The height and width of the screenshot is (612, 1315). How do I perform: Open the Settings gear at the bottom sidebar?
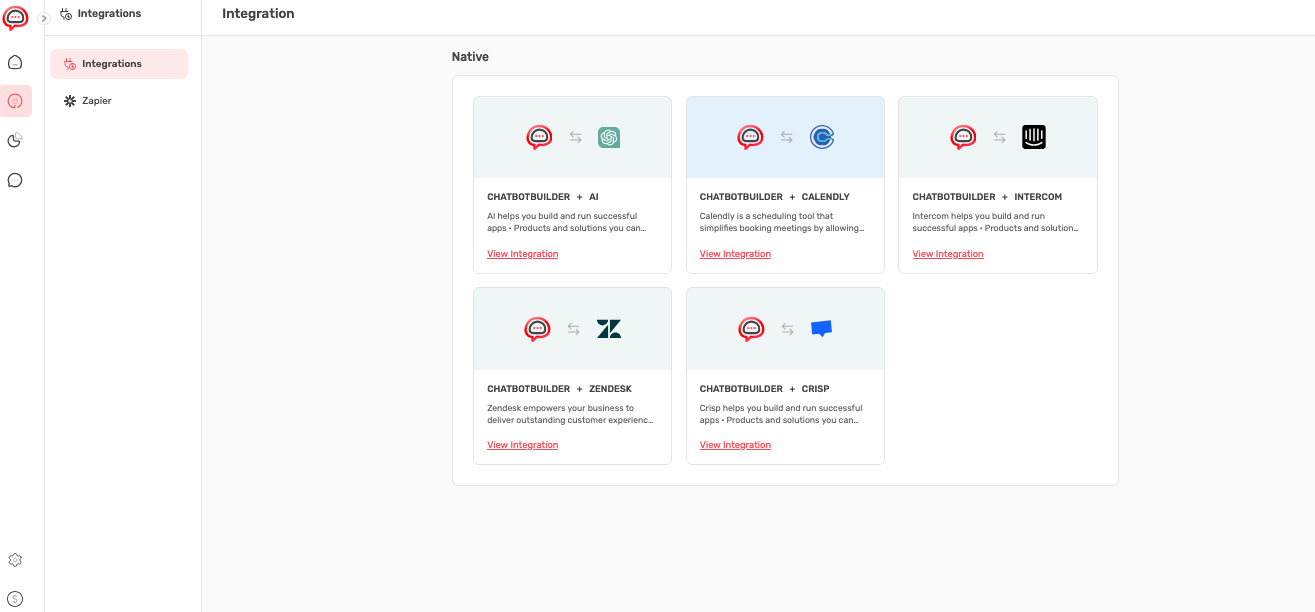(15, 560)
